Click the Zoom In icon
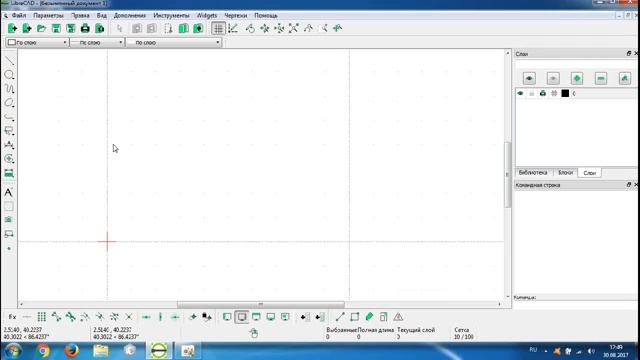The width and height of the screenshot is (640, 360). [x=265, y=28]
